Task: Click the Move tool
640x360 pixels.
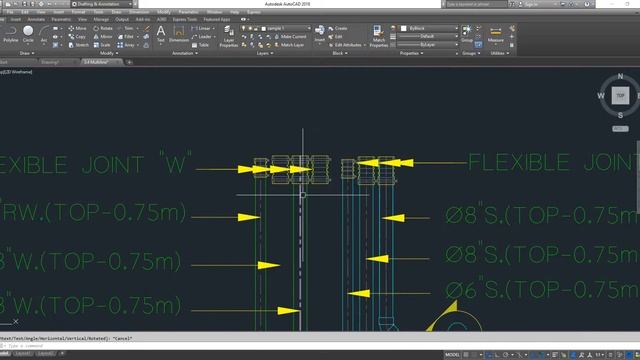Action: tap(77, 29)
